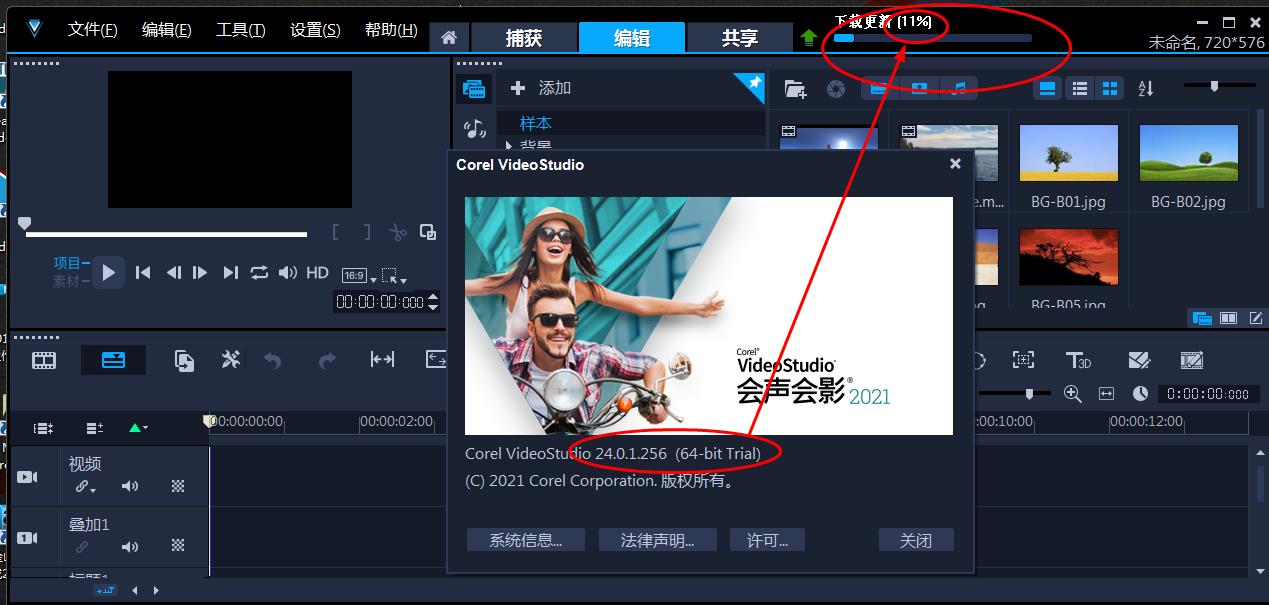This screenshot has height=605, width=1269.
Task: Switch to timeline view icon
Action: coord(113,360)
